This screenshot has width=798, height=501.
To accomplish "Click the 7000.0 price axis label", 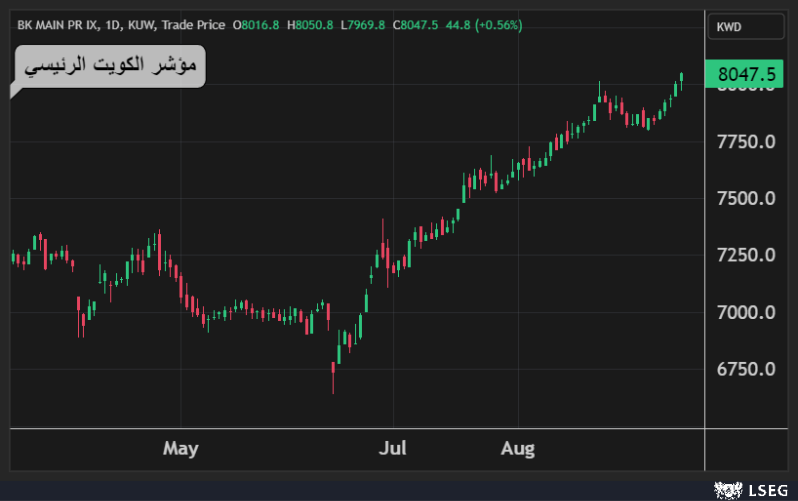I will (746, 313).
